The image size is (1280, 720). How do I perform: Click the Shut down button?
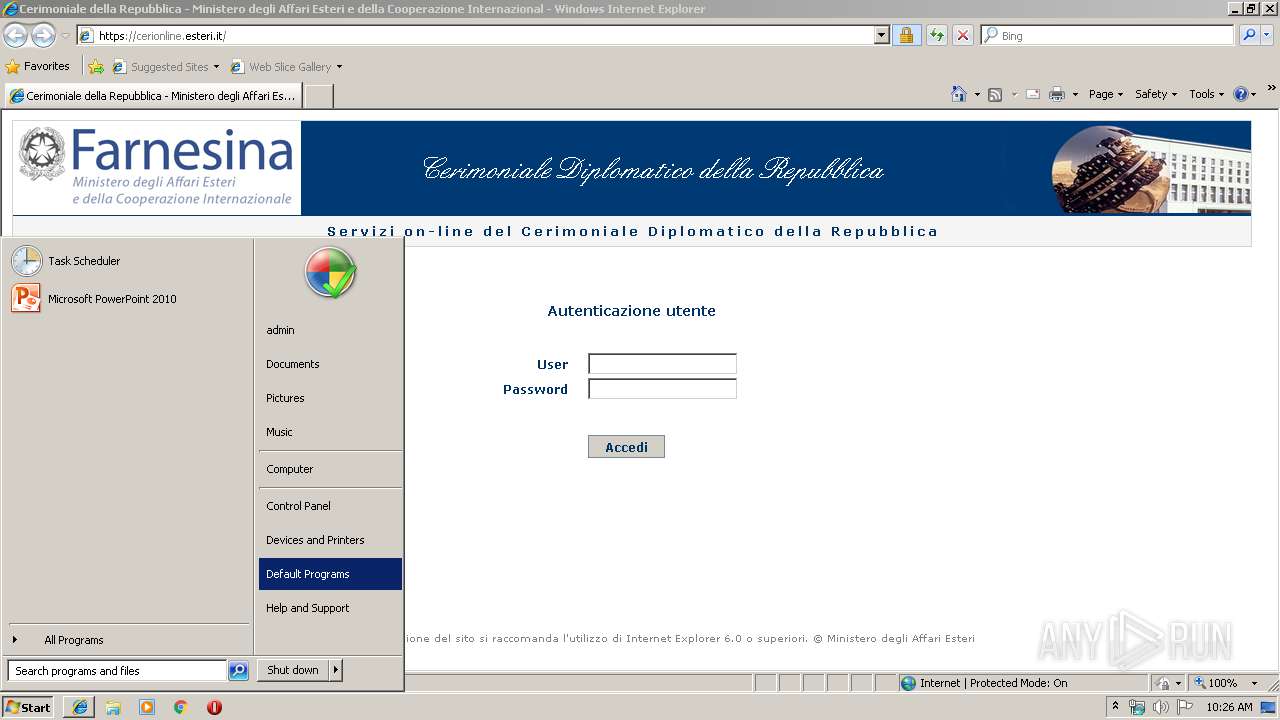[293, 670]
